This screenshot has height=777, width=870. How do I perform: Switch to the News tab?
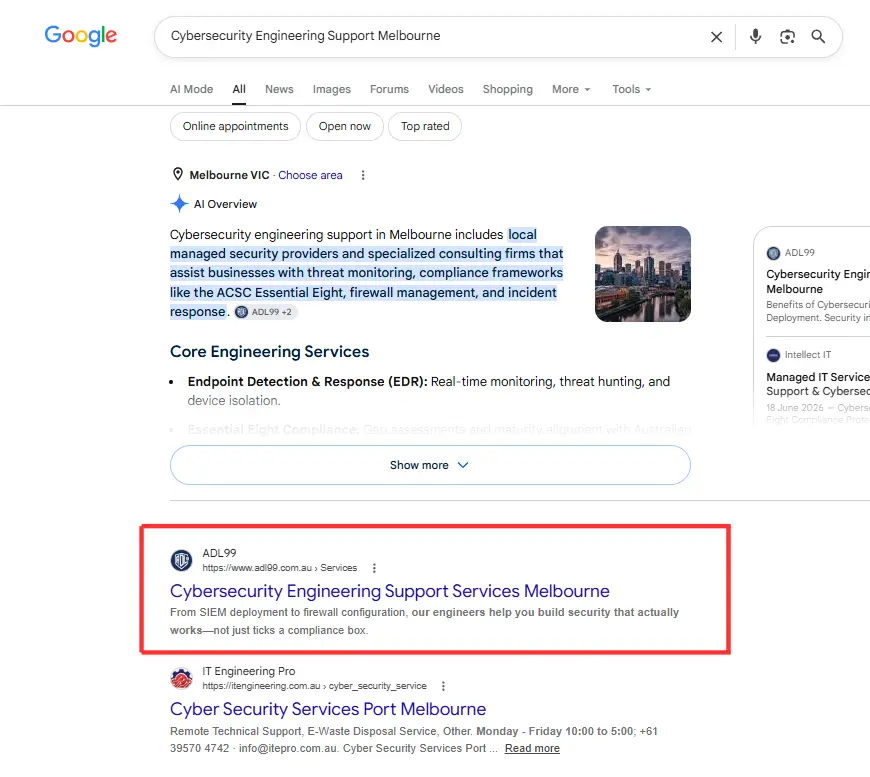point(279,89)
